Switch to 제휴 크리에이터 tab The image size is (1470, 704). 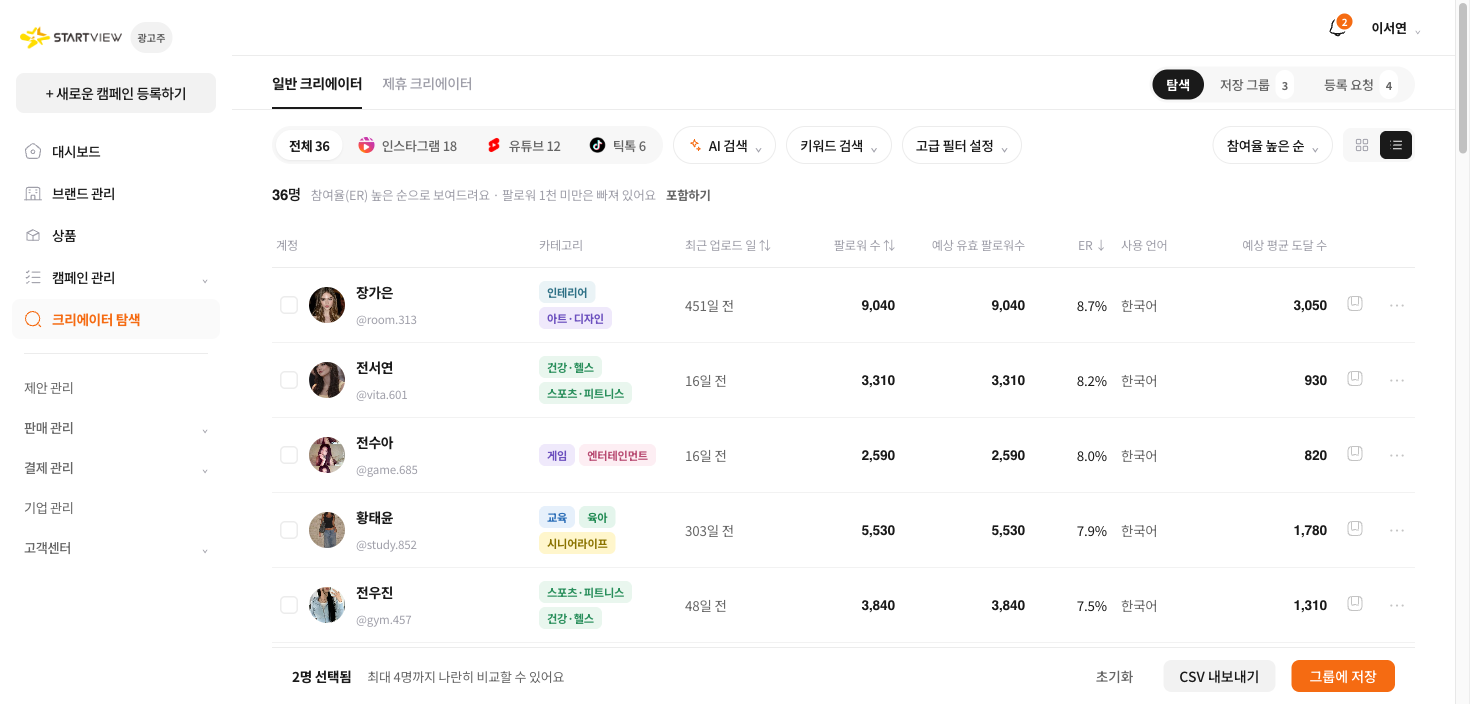click(x=427, y=84)
